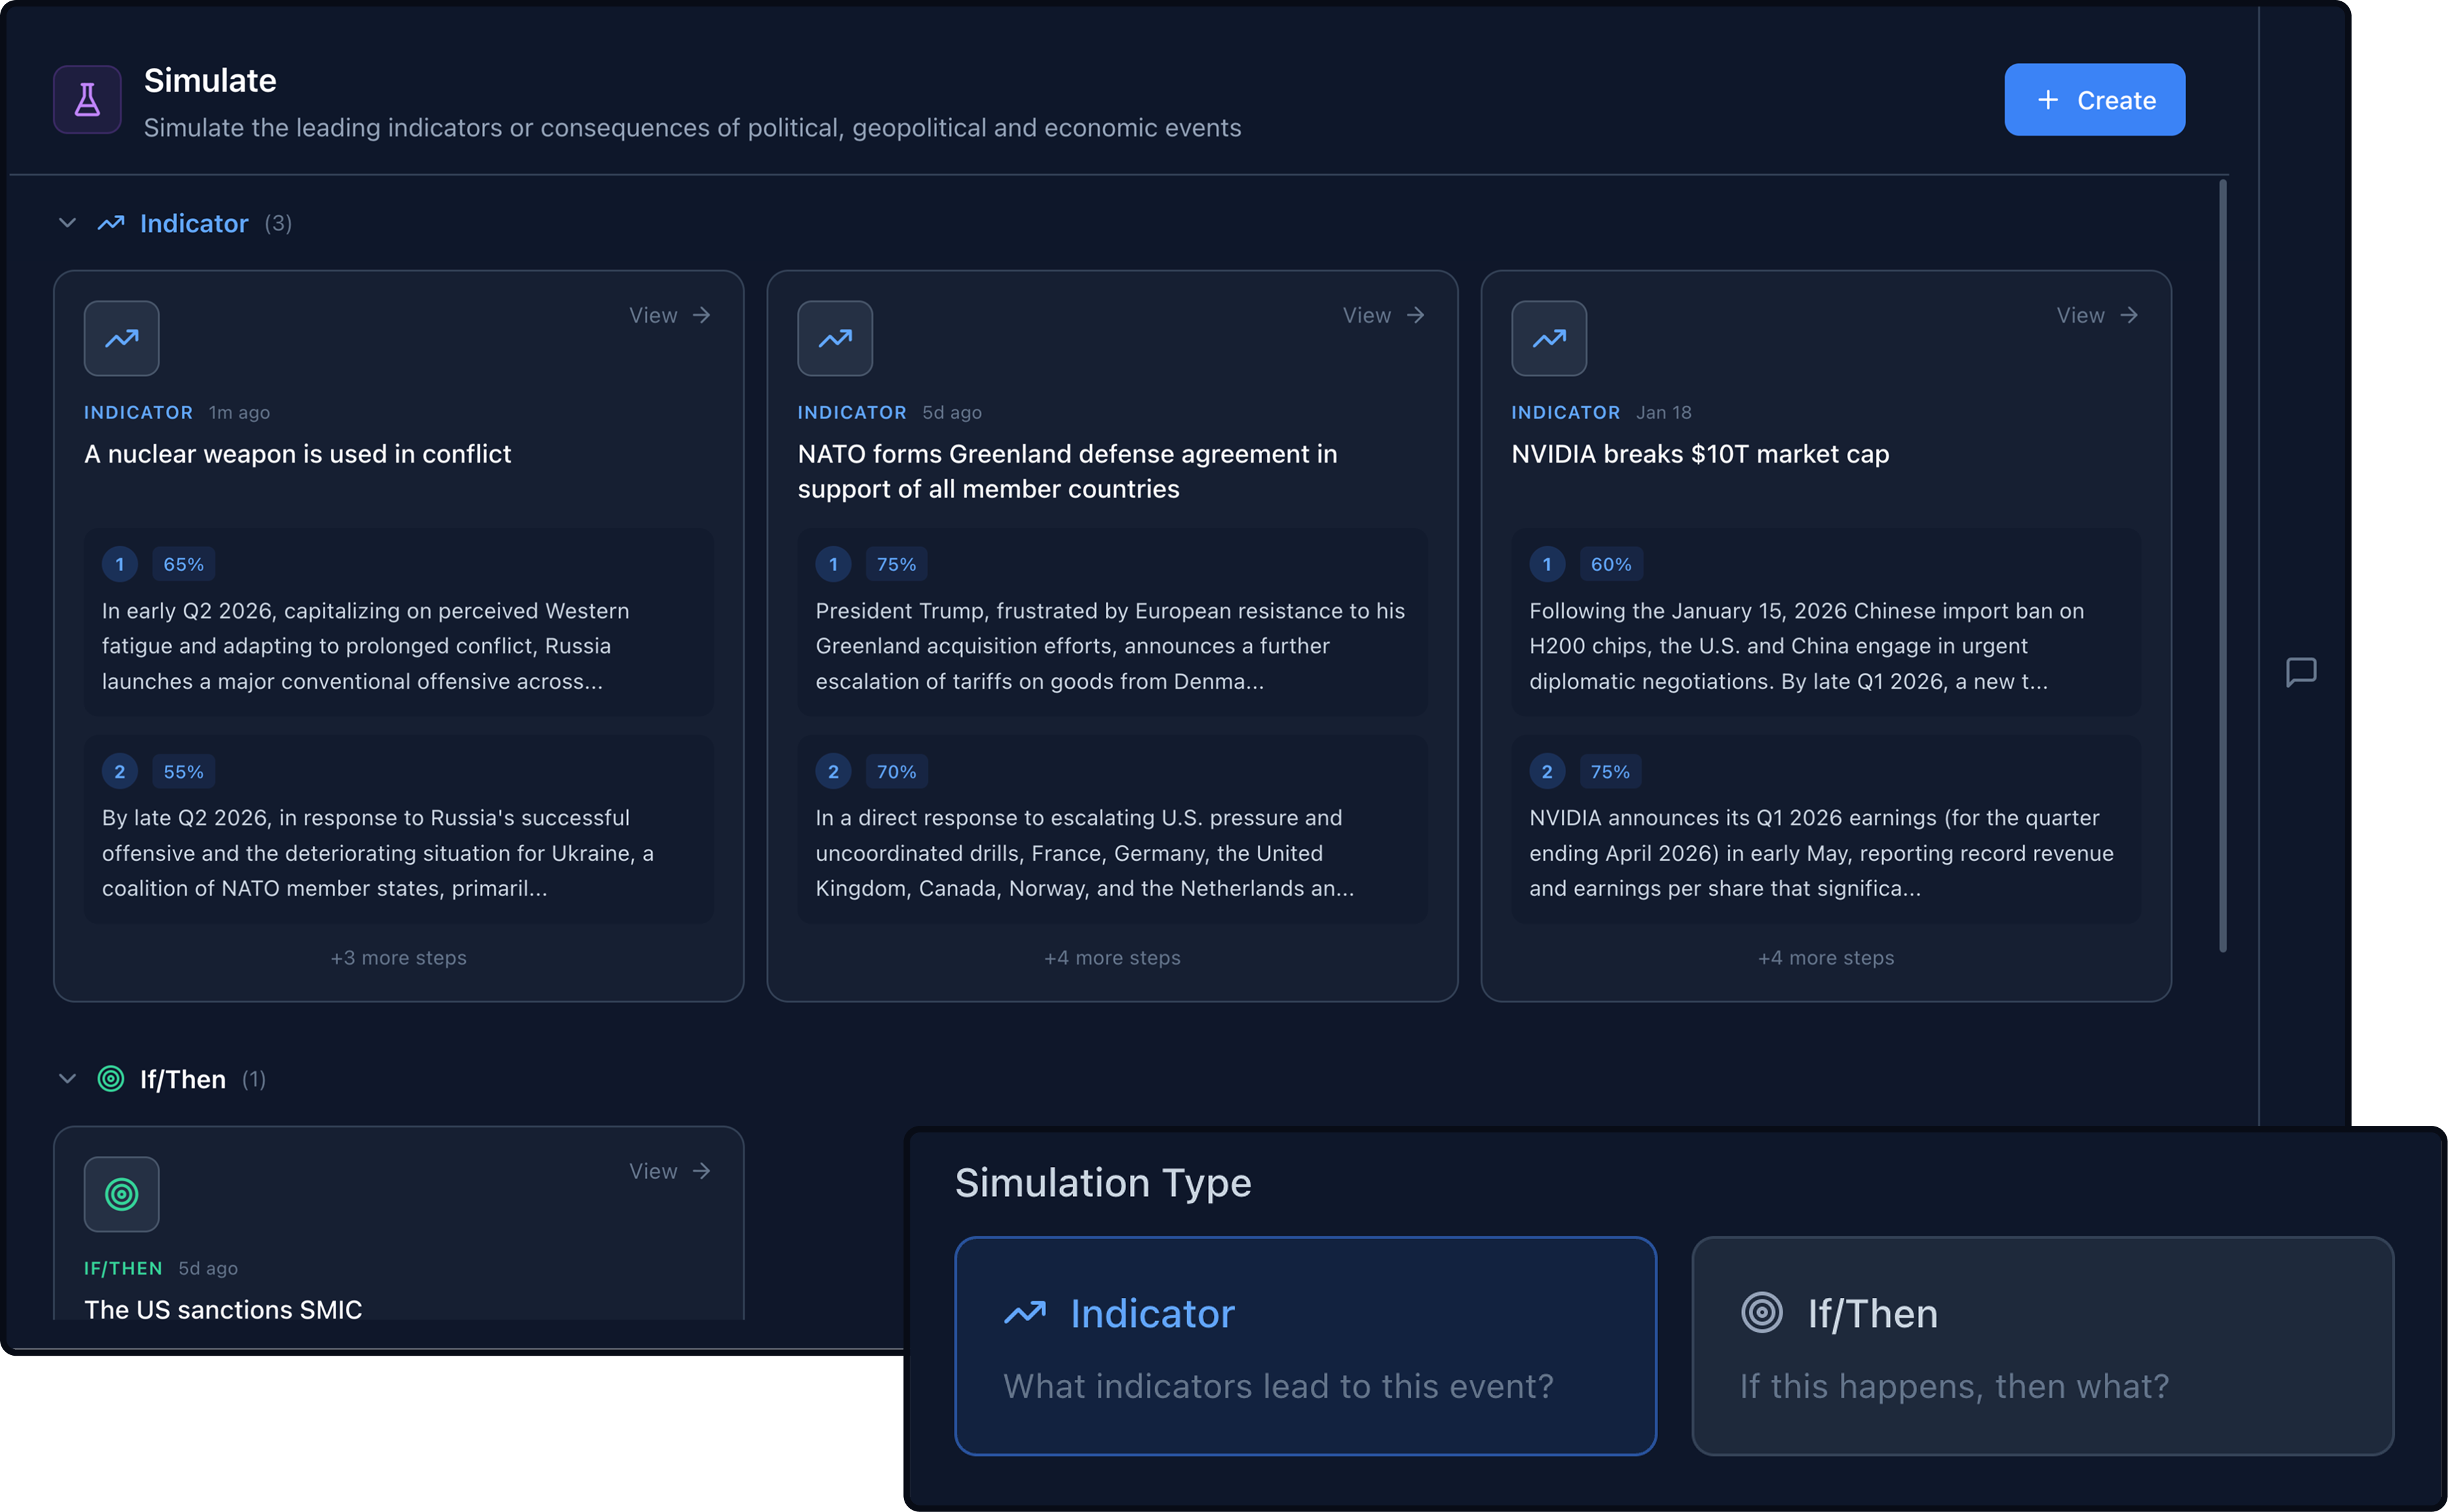Open View on the US sanctions SMIC card
Image resolution: width=2448 pixels, height=1512 pixels.
(x=669, y=1171)
